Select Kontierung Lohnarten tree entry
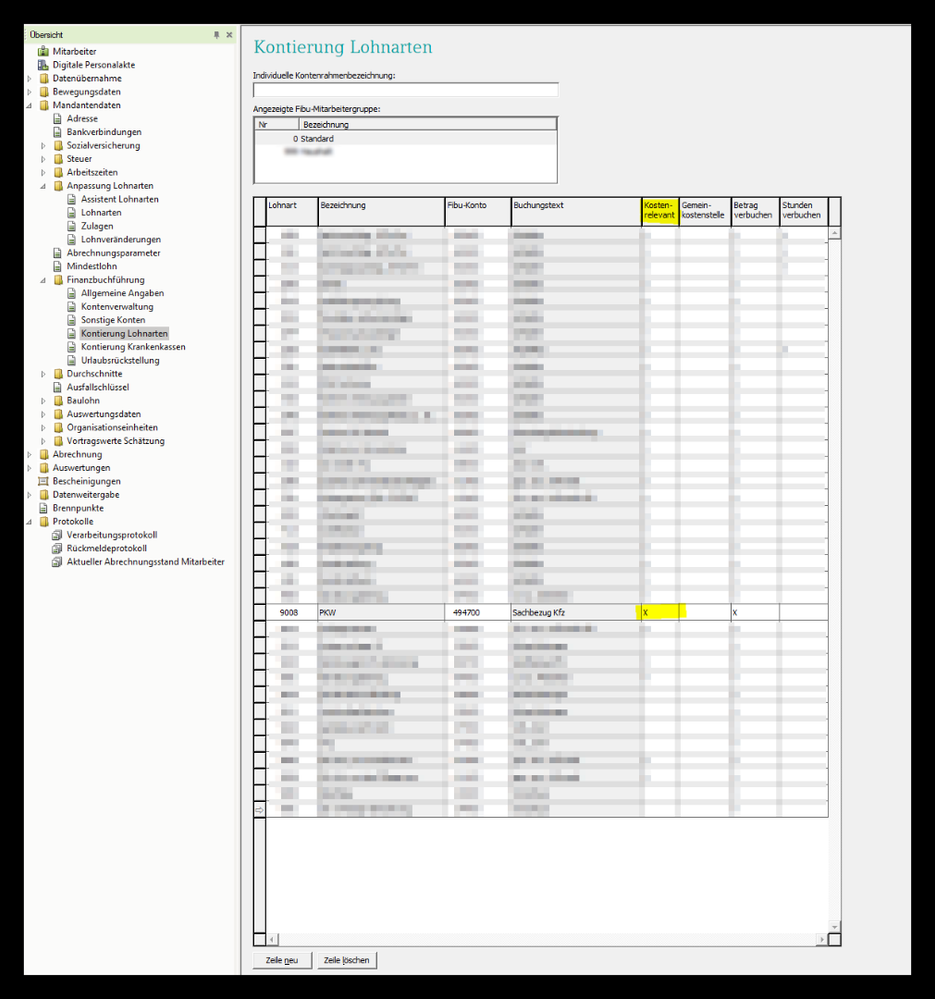This screenshot has height=999, width=935. 124,333
